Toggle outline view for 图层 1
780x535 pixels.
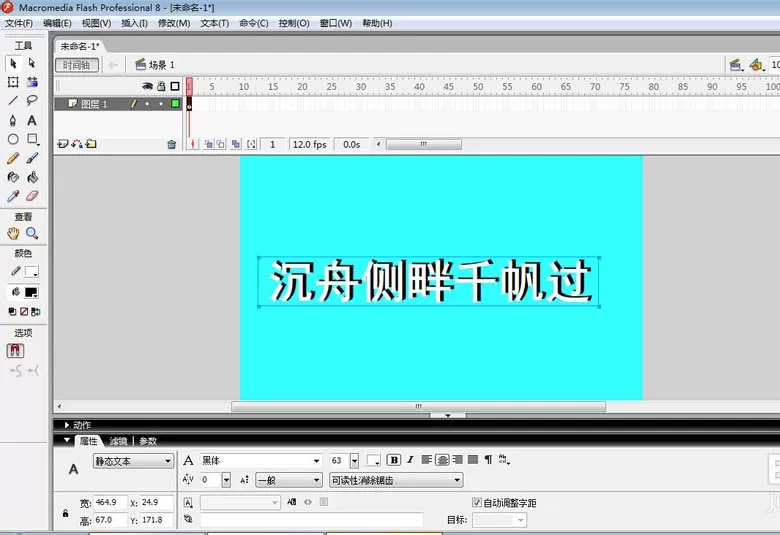tap(175, 104)
